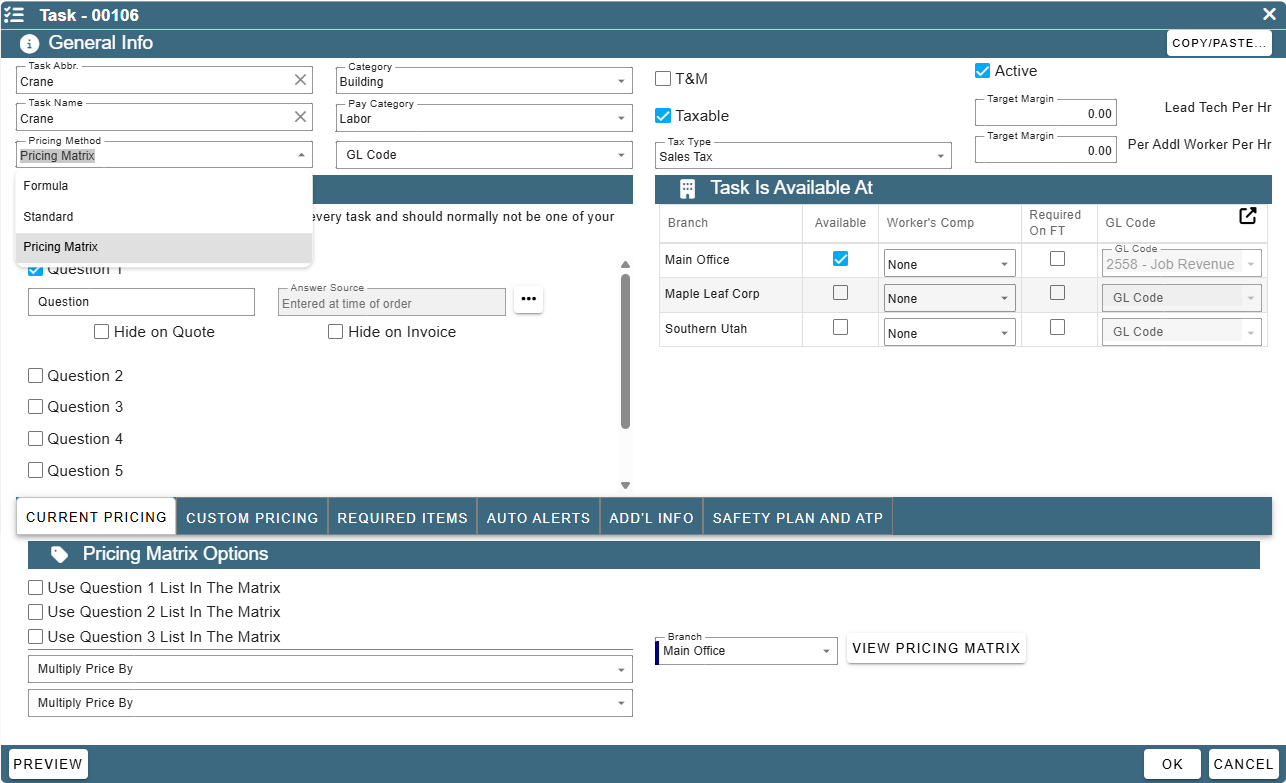Screen dimensions: 1286x783
Task: Click the questions list vertical scrollbar
Action: 626,350
